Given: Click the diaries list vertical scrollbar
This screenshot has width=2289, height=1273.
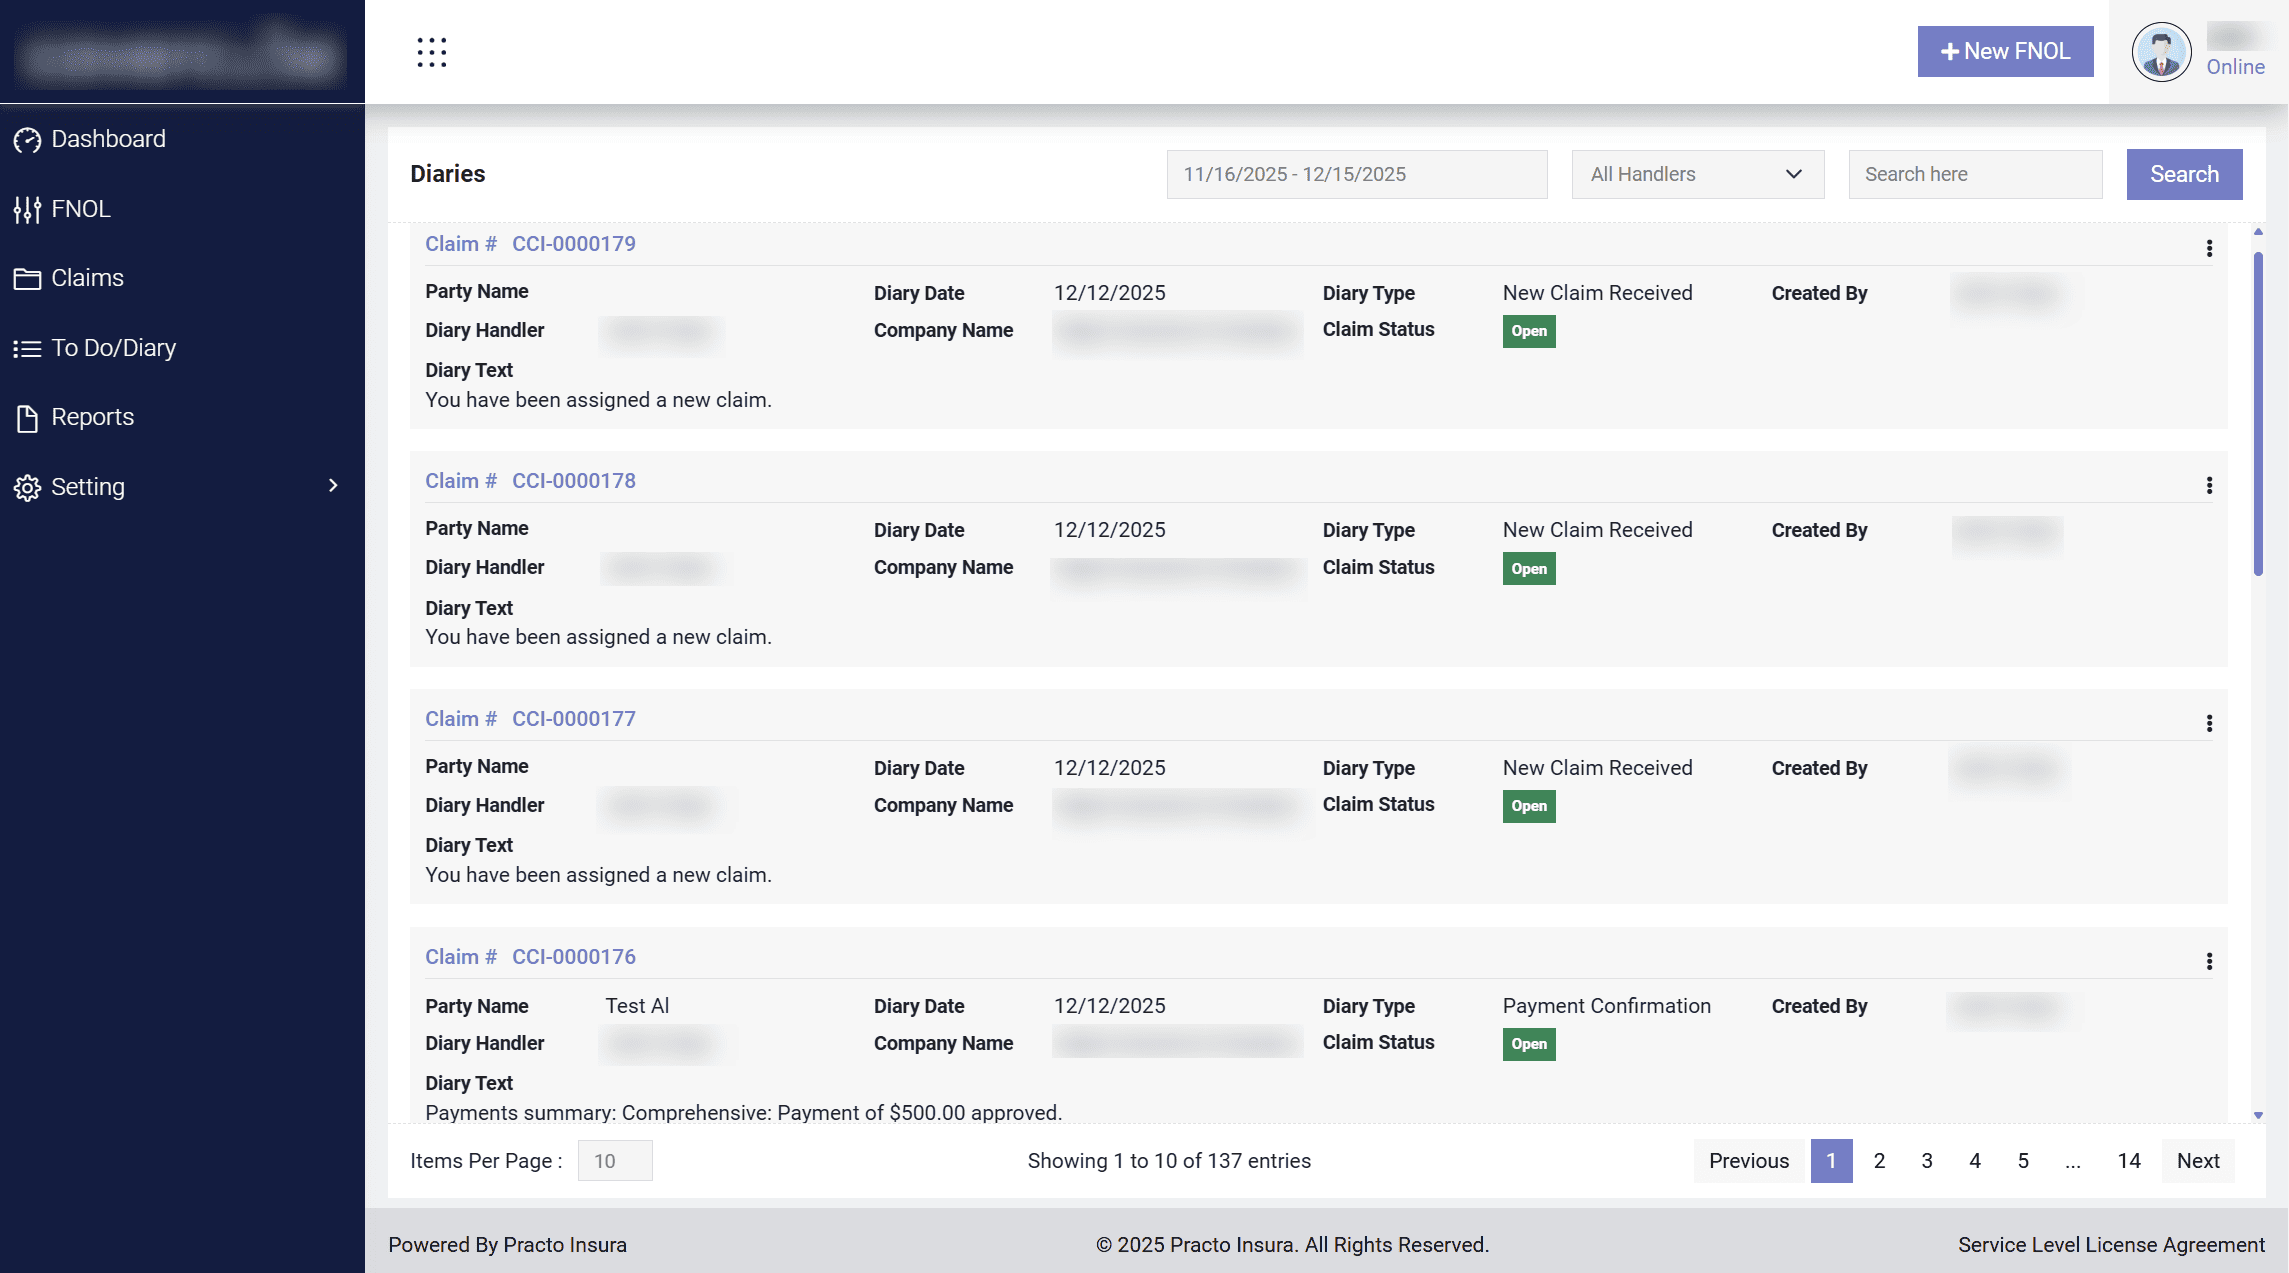Looking at the screenshot, I should pos(2257,414).
